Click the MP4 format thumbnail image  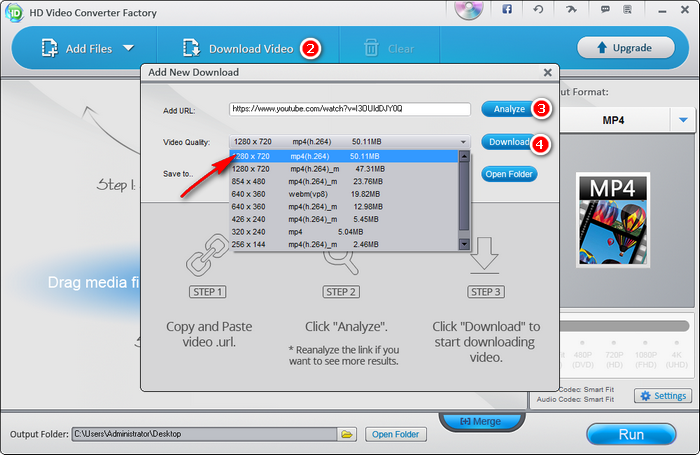[612, 220]
